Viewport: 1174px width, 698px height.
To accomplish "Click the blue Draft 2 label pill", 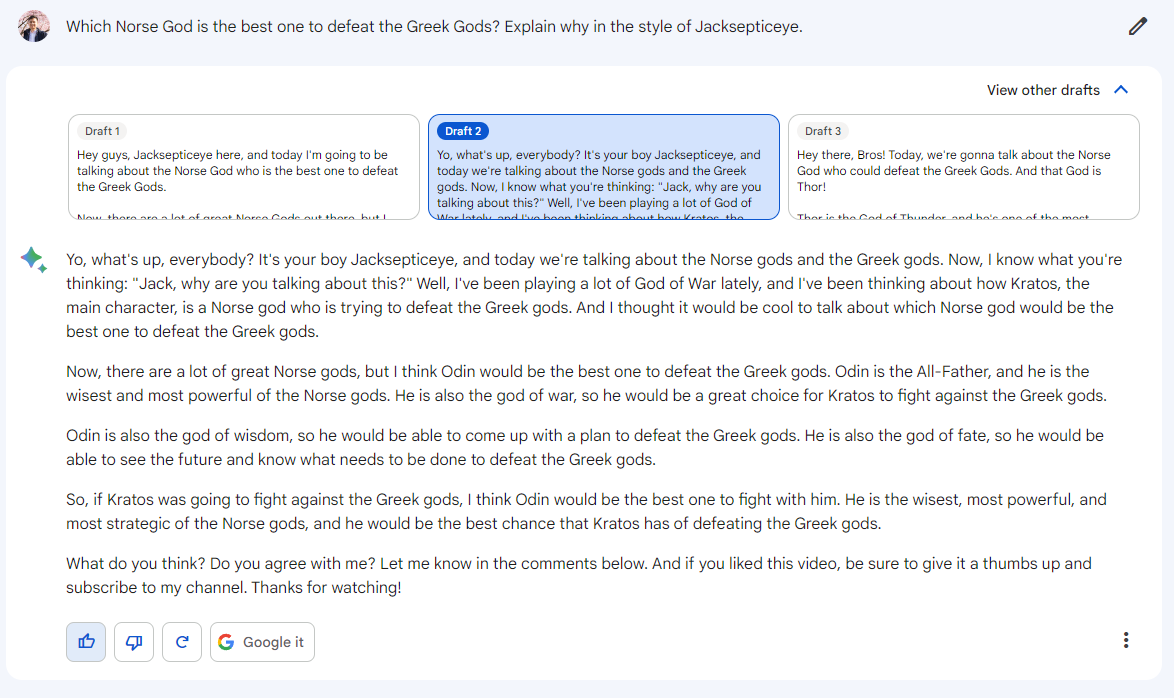I will click(x=463, y=131).
